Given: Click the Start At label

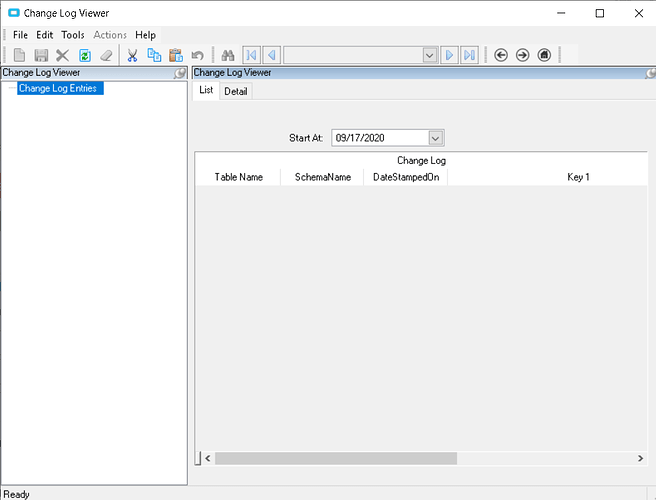Looking at the screenshot, I should (x=306, y=138).
